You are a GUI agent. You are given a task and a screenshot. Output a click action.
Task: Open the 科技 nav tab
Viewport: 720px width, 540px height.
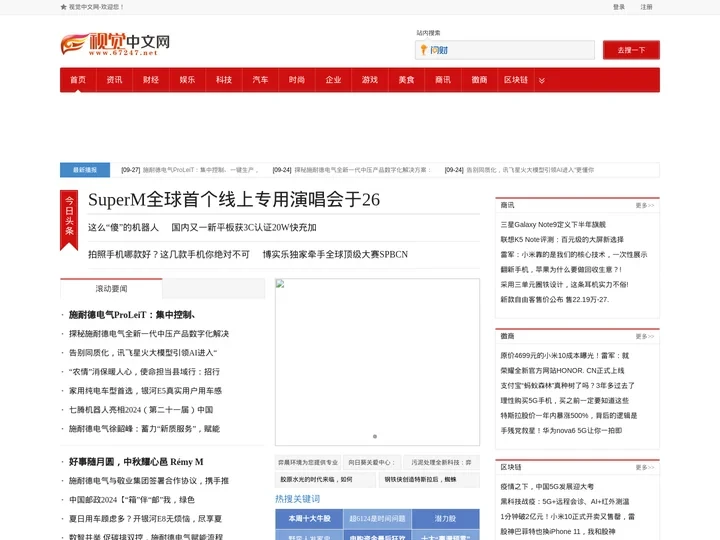224,80
